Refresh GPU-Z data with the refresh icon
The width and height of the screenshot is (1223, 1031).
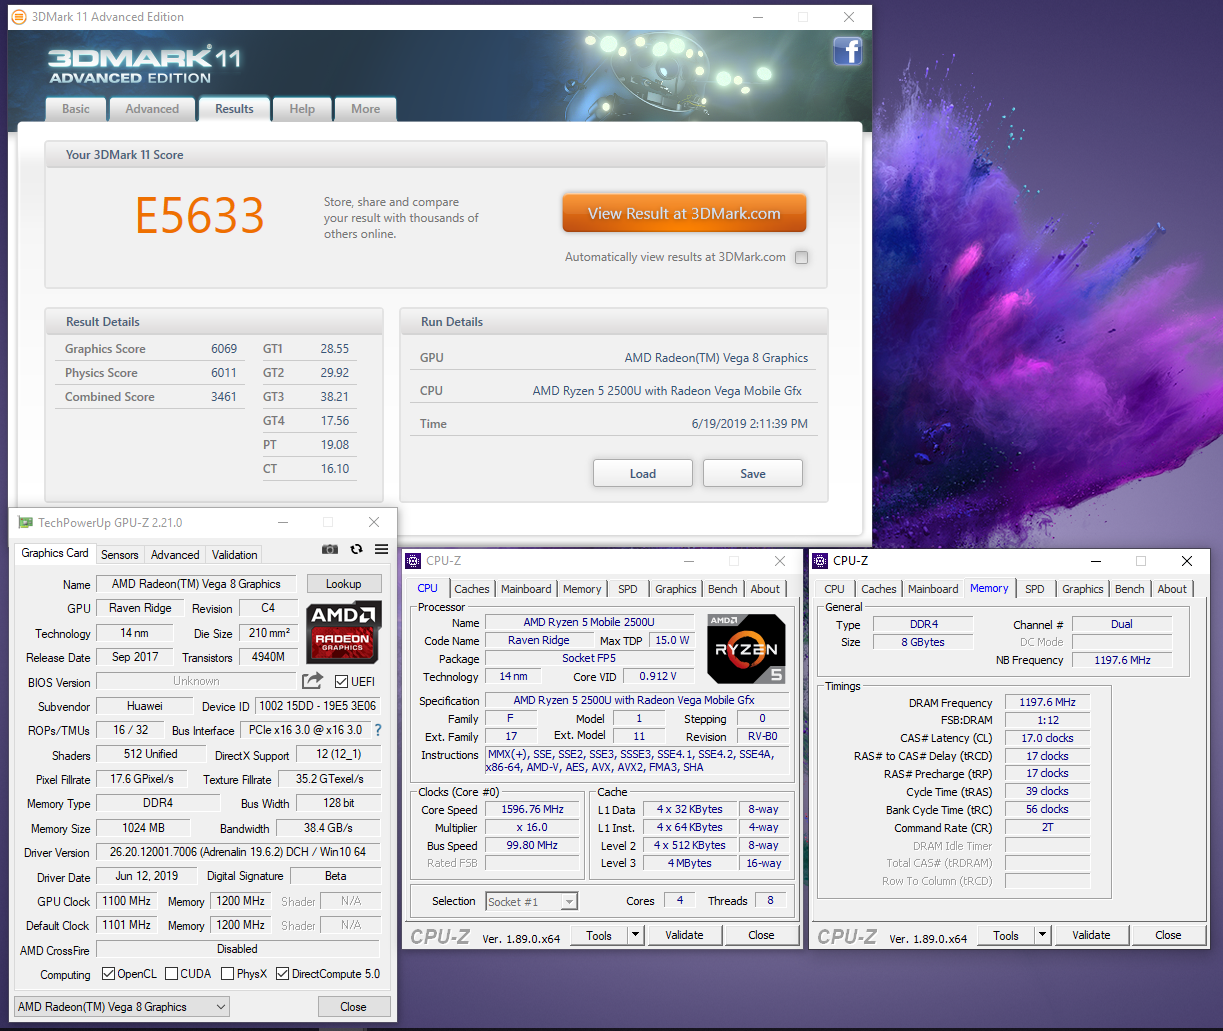coord(356,549)
